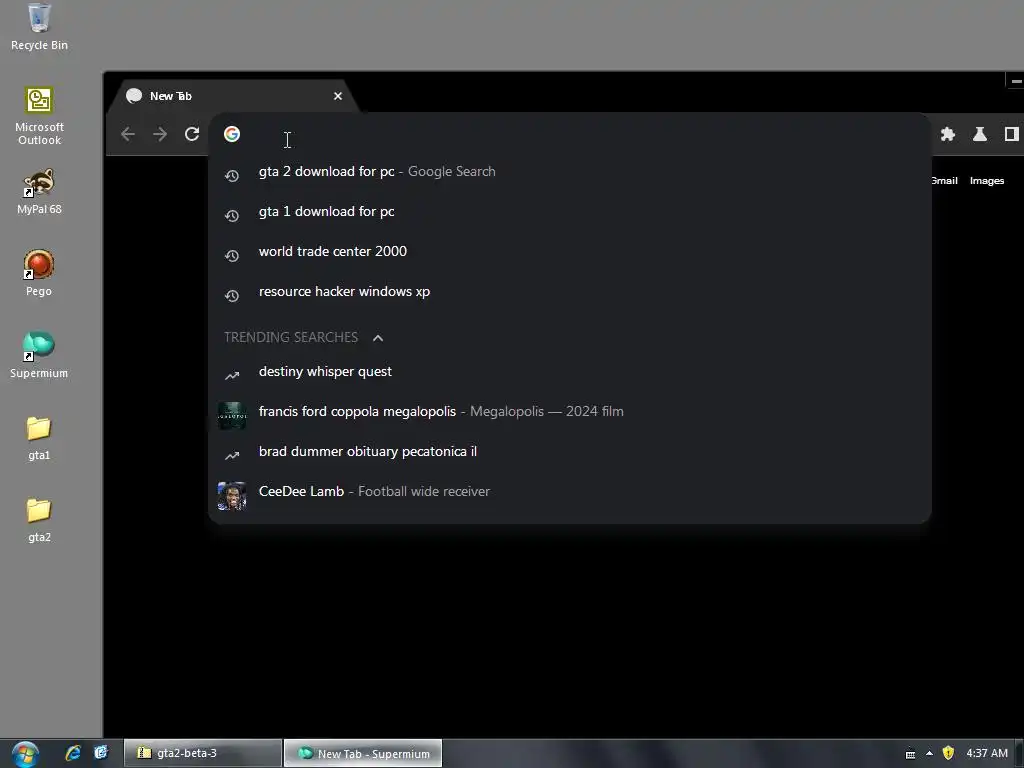
Task: Show hidden system tray icons
Action: tap(929, 754)
